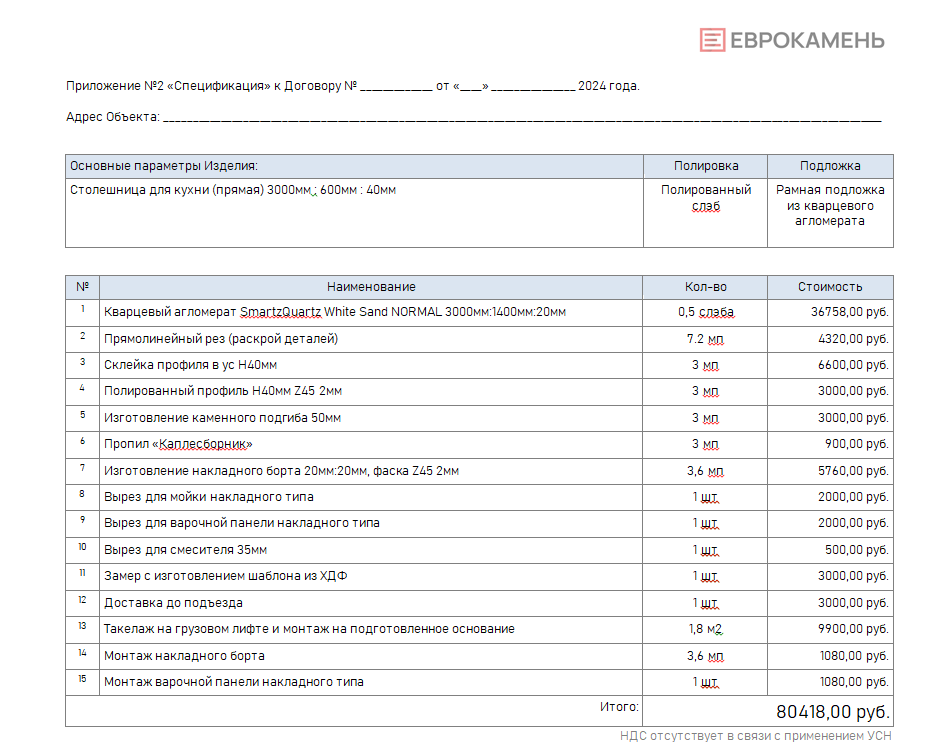Click the Полировка column header
This screenshot has height=742, width=945.
point(705,166)
